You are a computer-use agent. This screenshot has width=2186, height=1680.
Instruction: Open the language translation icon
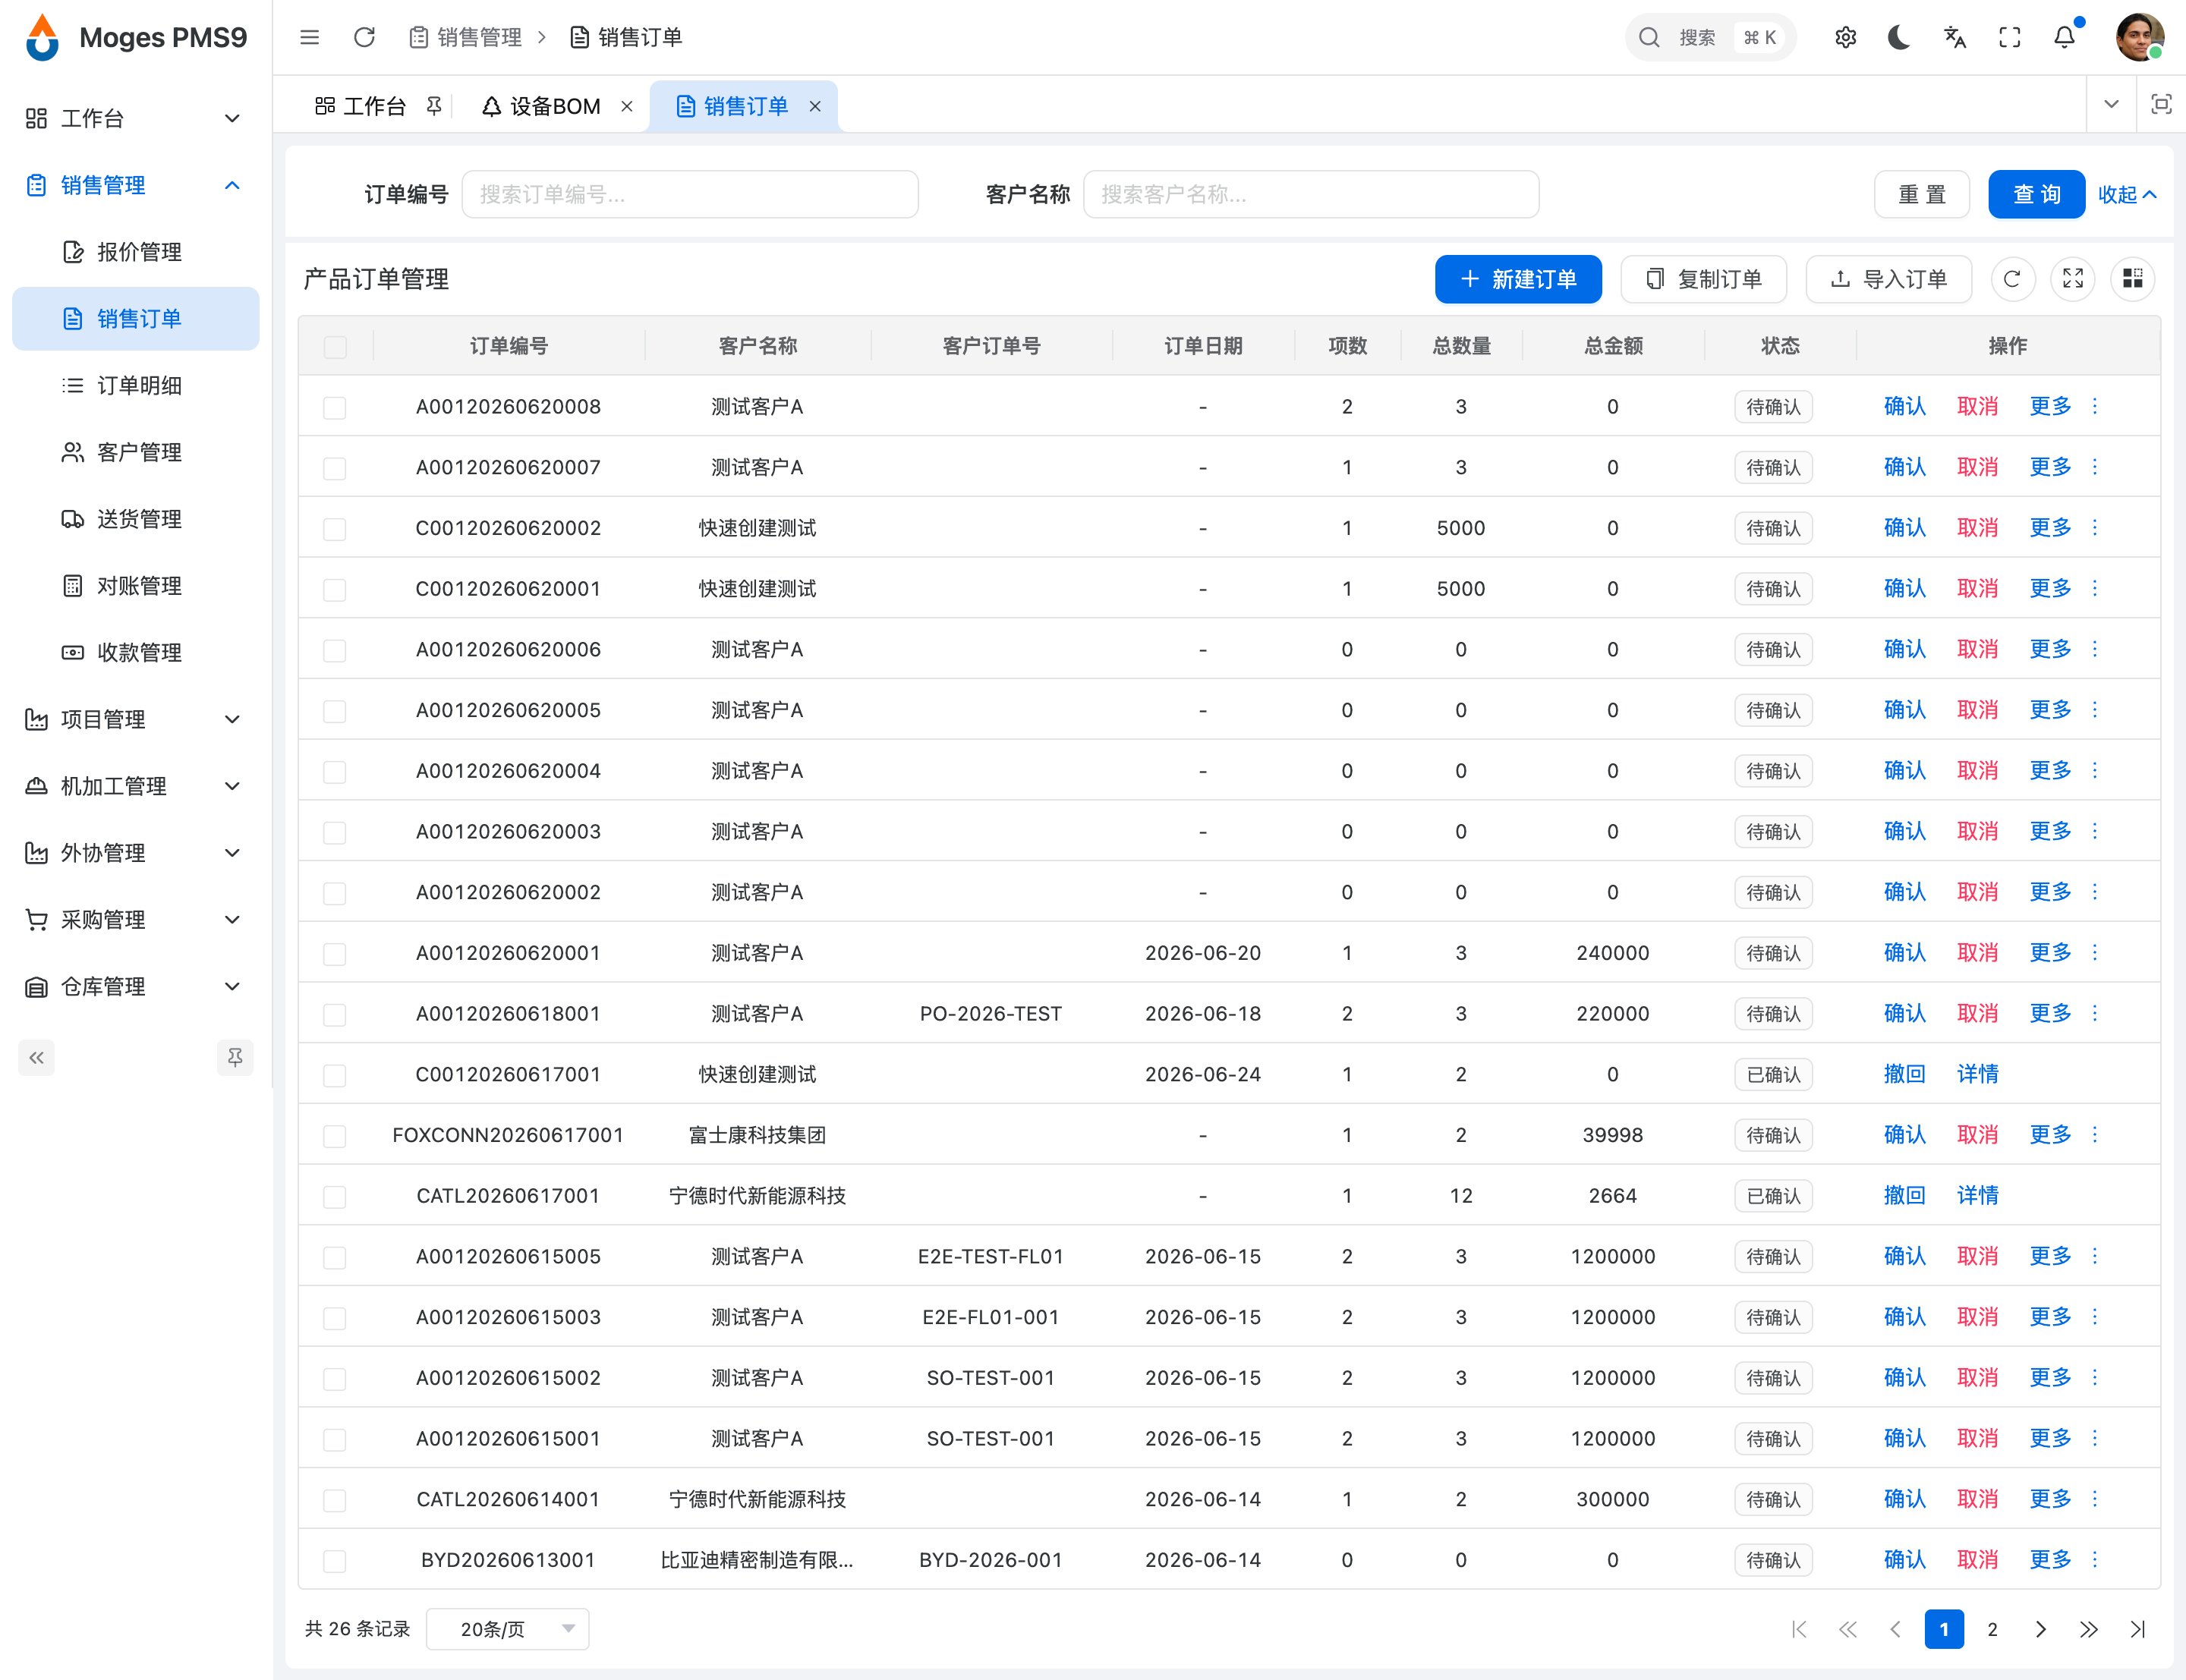pos(1954,37)
